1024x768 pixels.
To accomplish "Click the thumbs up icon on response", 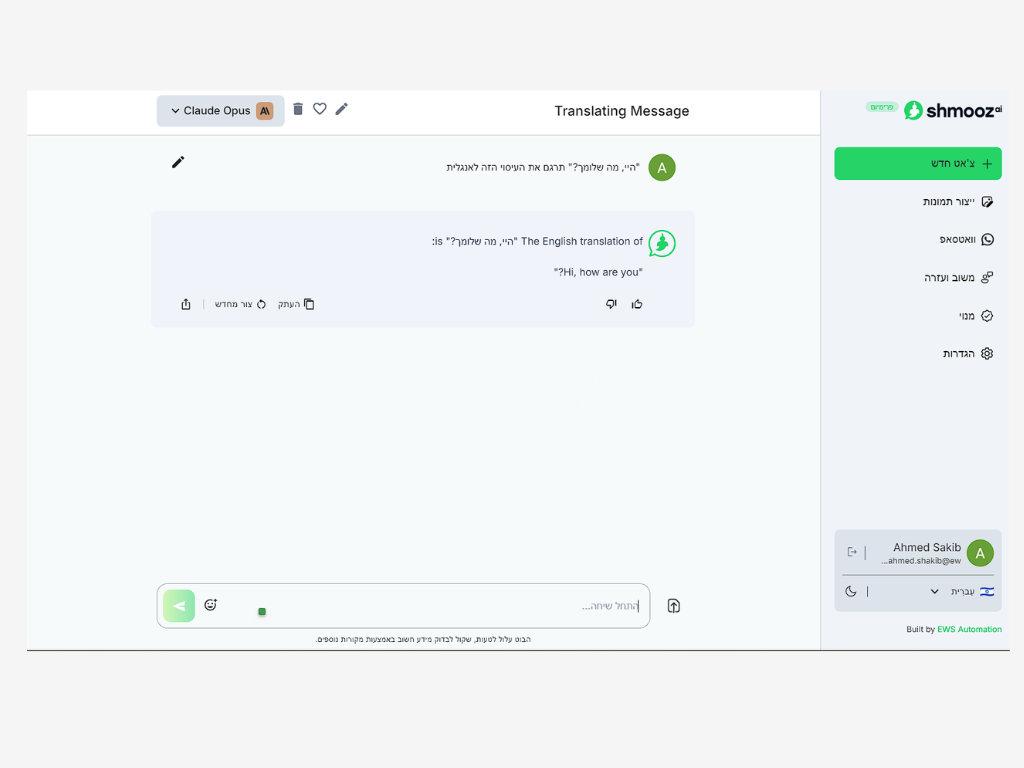I will pyautogui.click(x=637, y=304).
